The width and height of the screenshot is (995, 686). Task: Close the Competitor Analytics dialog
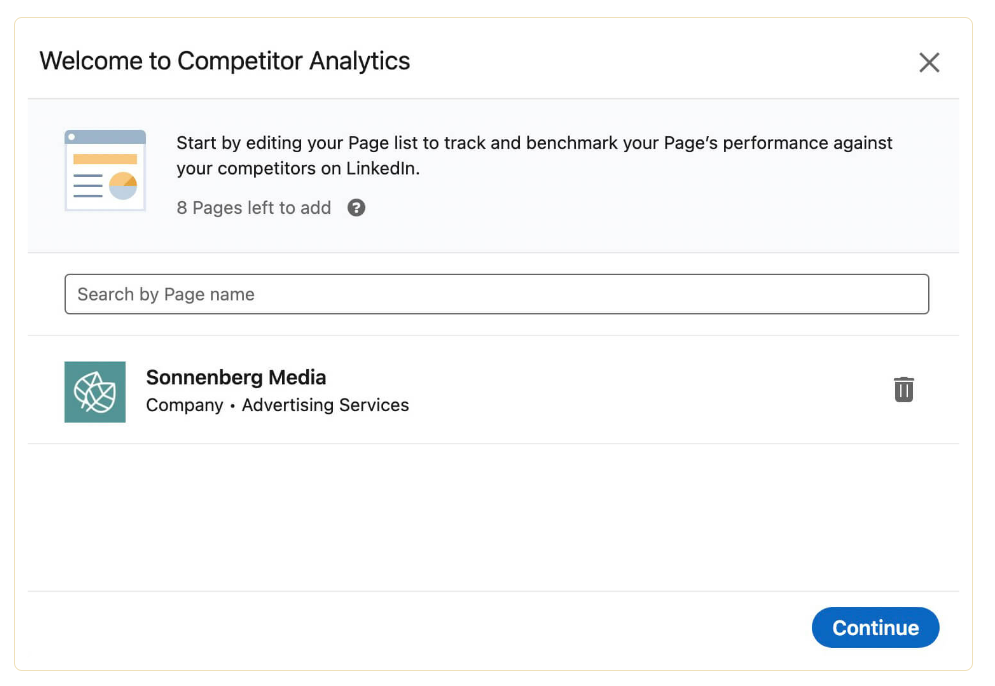click(929, 63)
